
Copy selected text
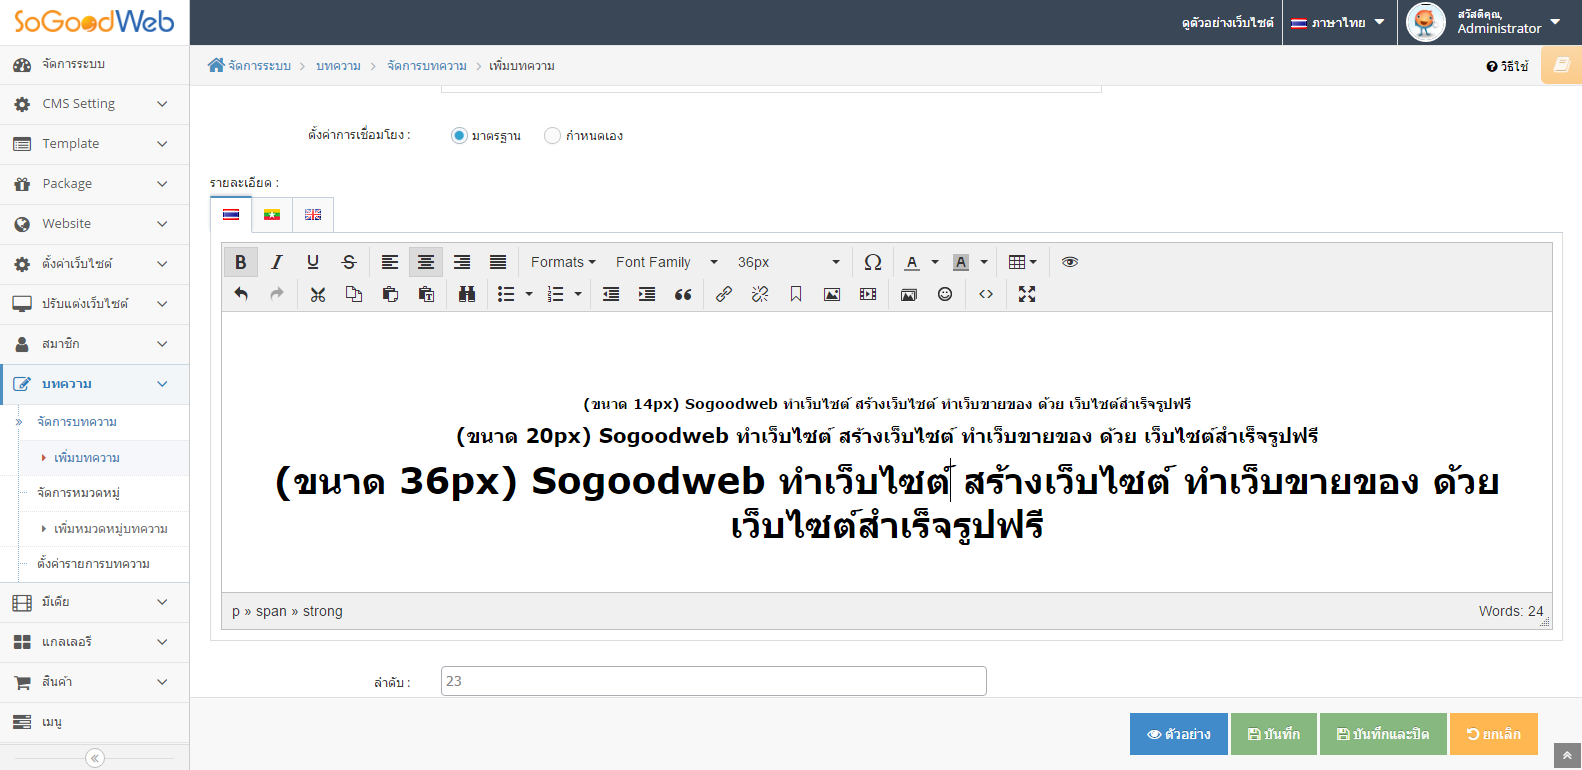pyautogui.click(x=354, y=294)
